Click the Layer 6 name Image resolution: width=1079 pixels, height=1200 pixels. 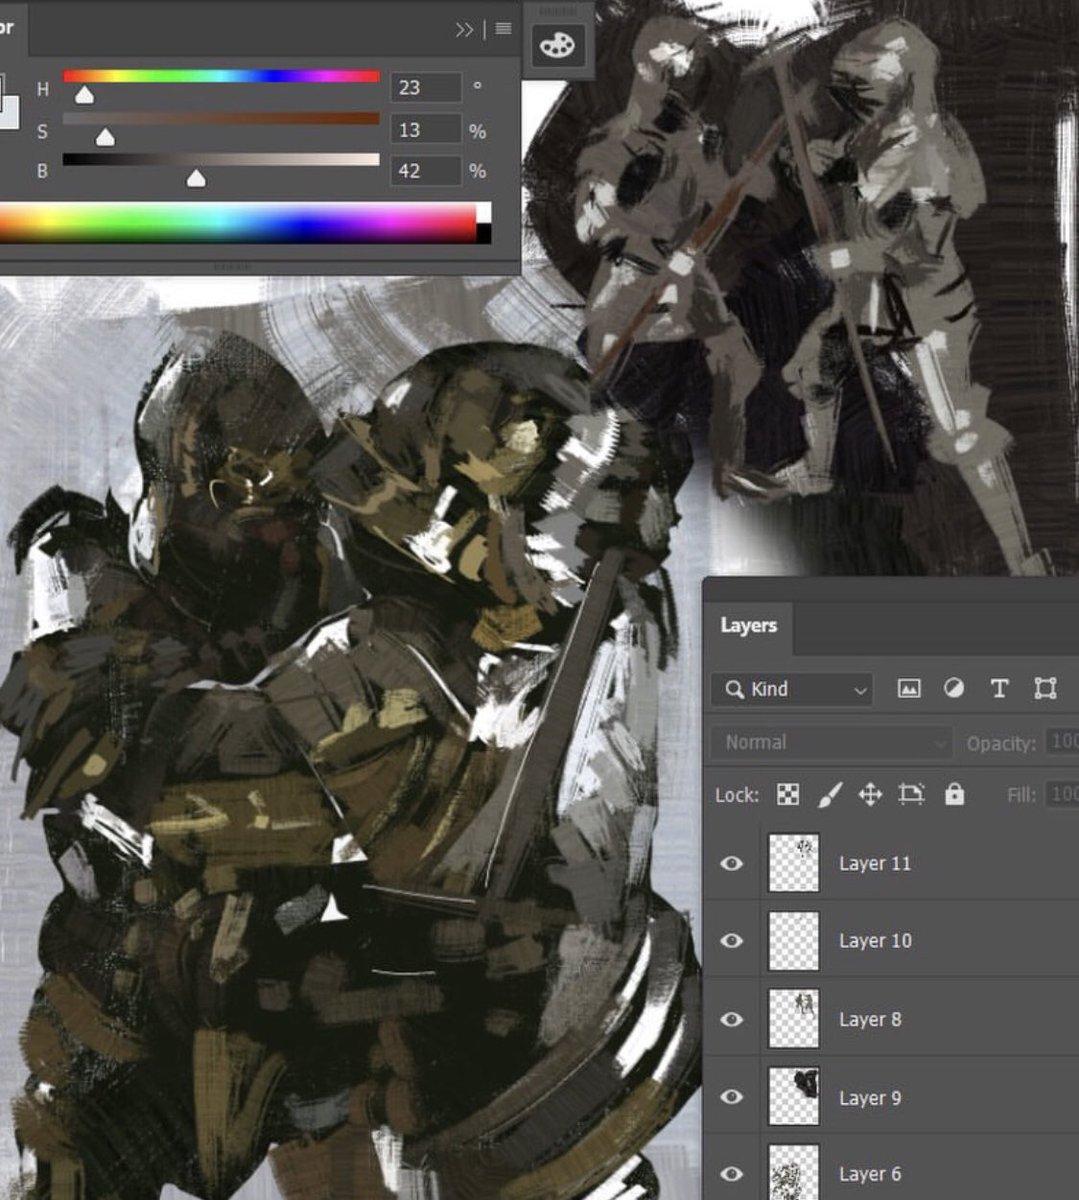(870, 1174)
